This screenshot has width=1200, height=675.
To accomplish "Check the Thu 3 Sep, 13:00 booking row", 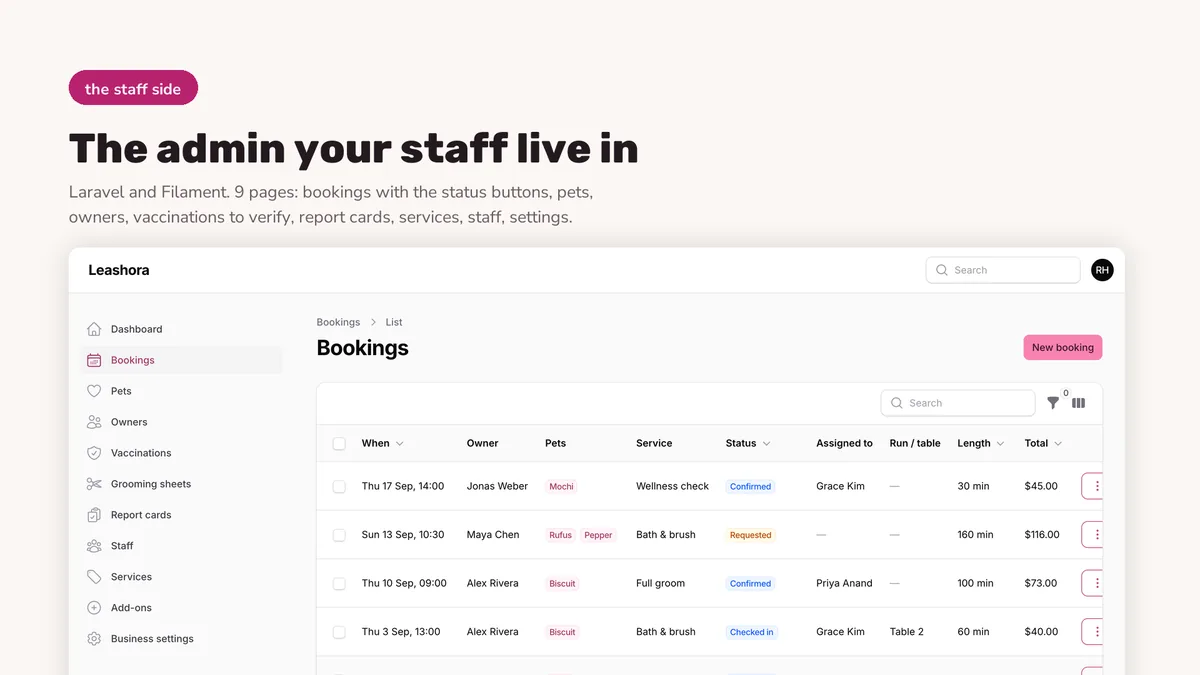I will pos(339,632).
